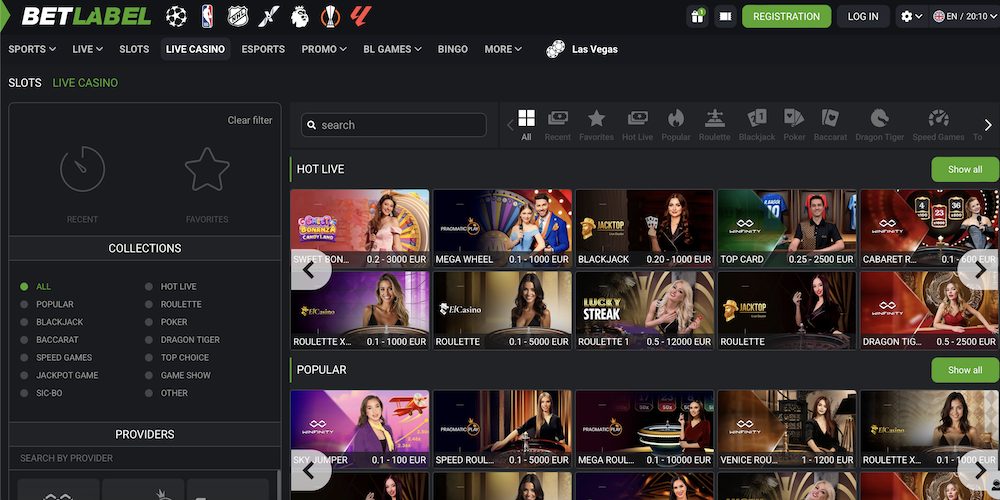Open the ESPORTS menu item

[x=263, y=49]
